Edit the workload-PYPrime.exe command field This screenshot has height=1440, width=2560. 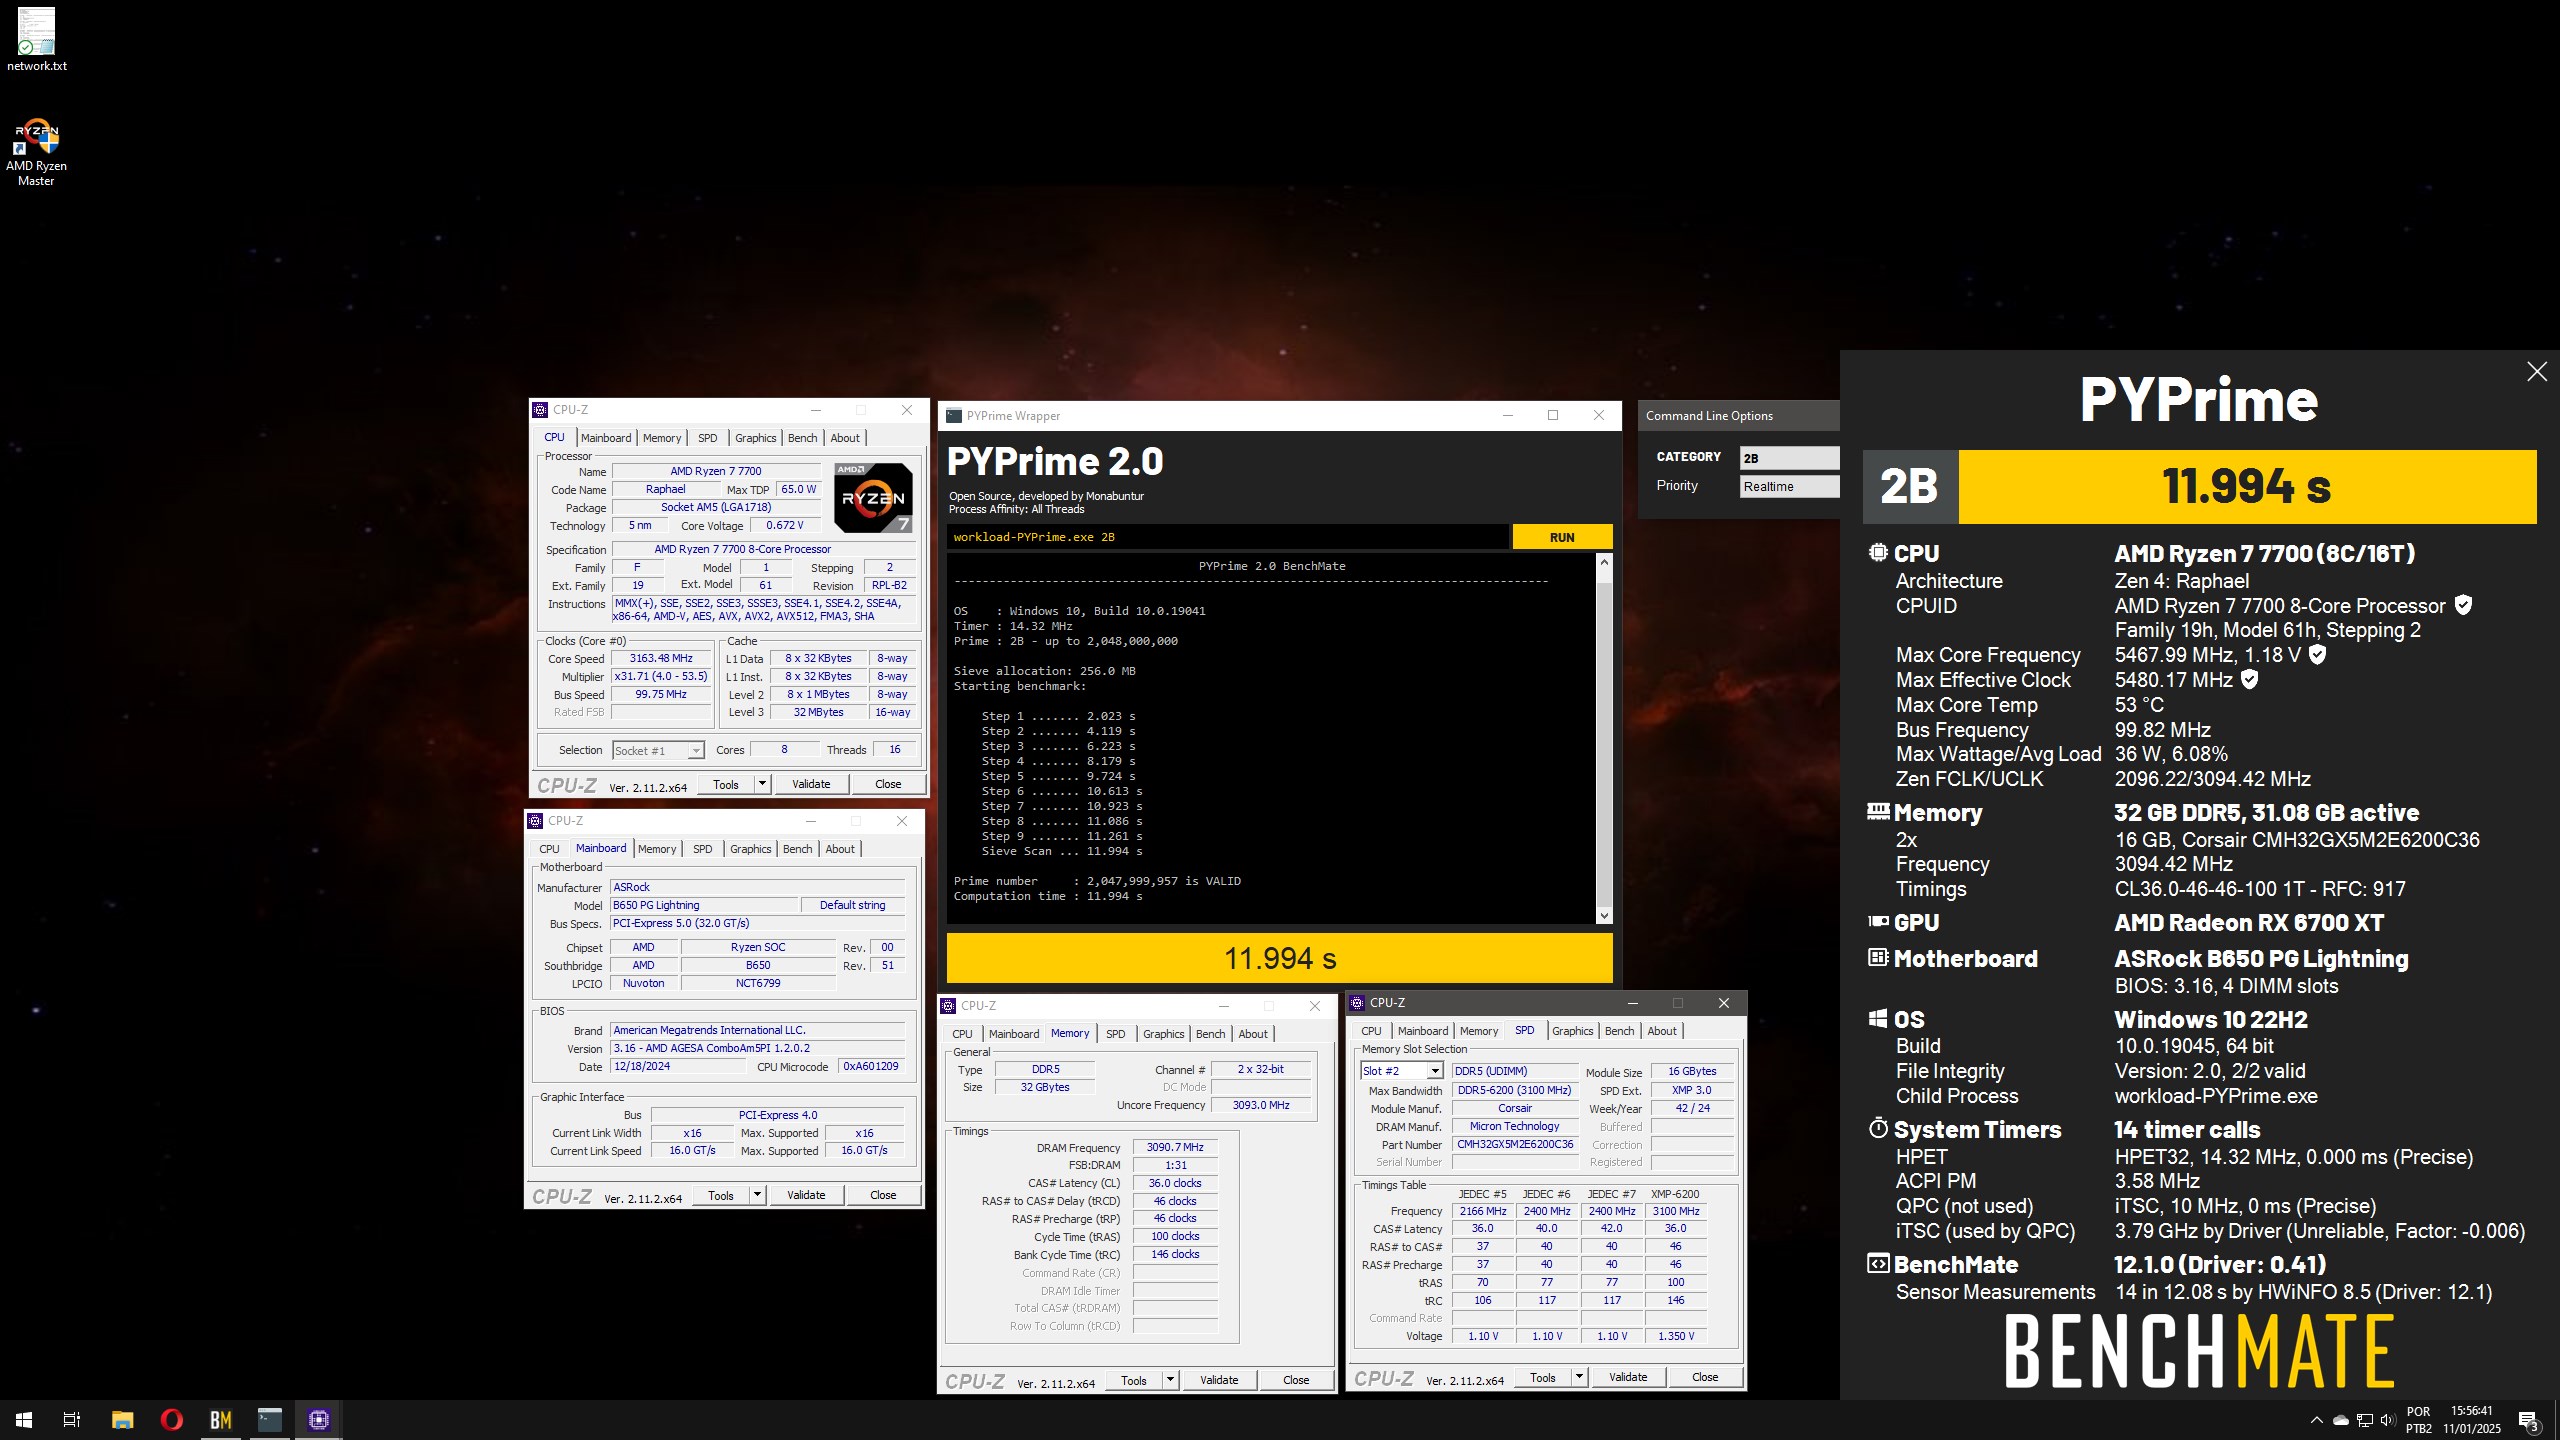point(1227,537)
